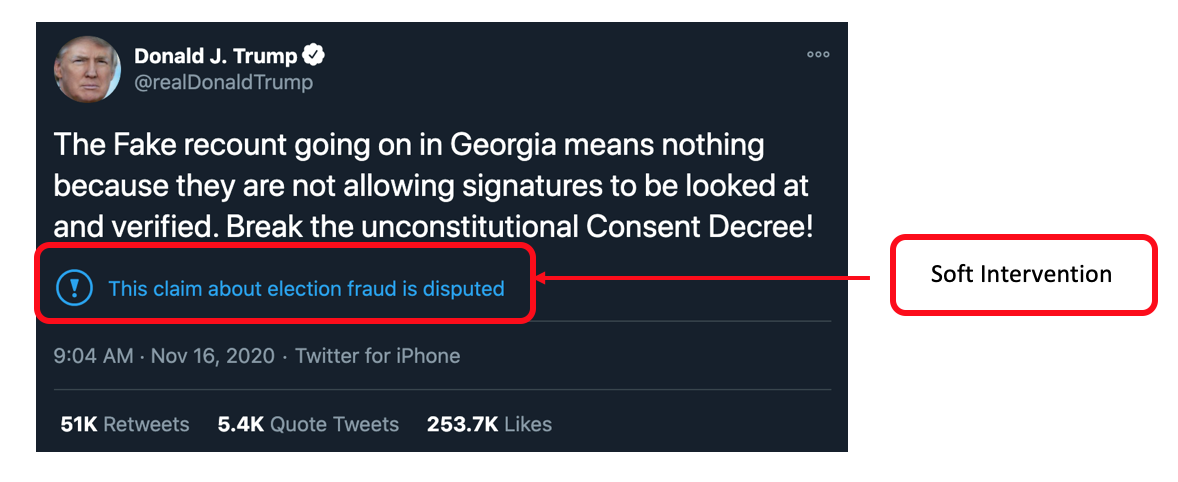Open the disputed election fraud claim link
Viewport: 1178px width, 482px height.
[307, 288]
